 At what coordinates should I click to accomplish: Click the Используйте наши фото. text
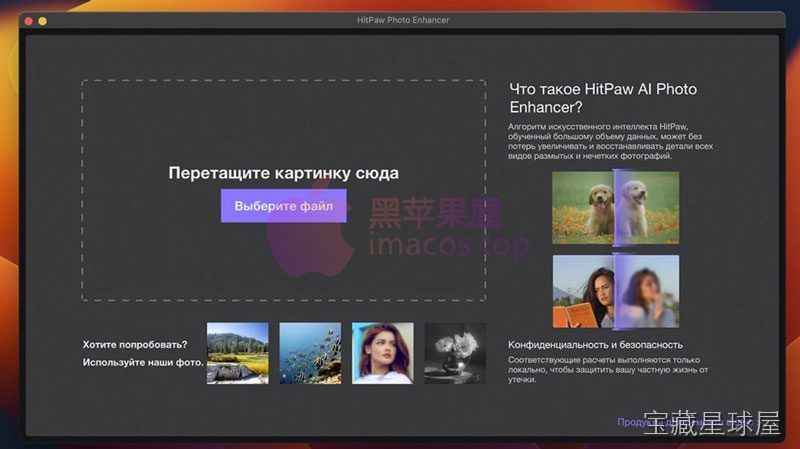coord(143,363)
